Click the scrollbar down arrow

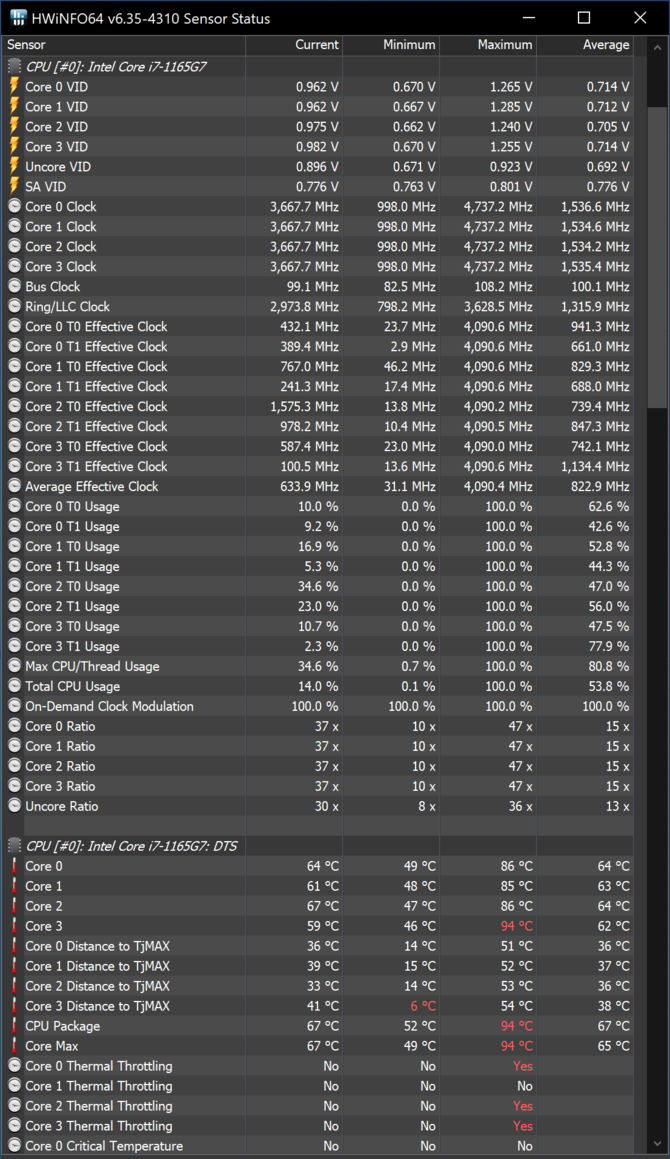point(657,1144)
